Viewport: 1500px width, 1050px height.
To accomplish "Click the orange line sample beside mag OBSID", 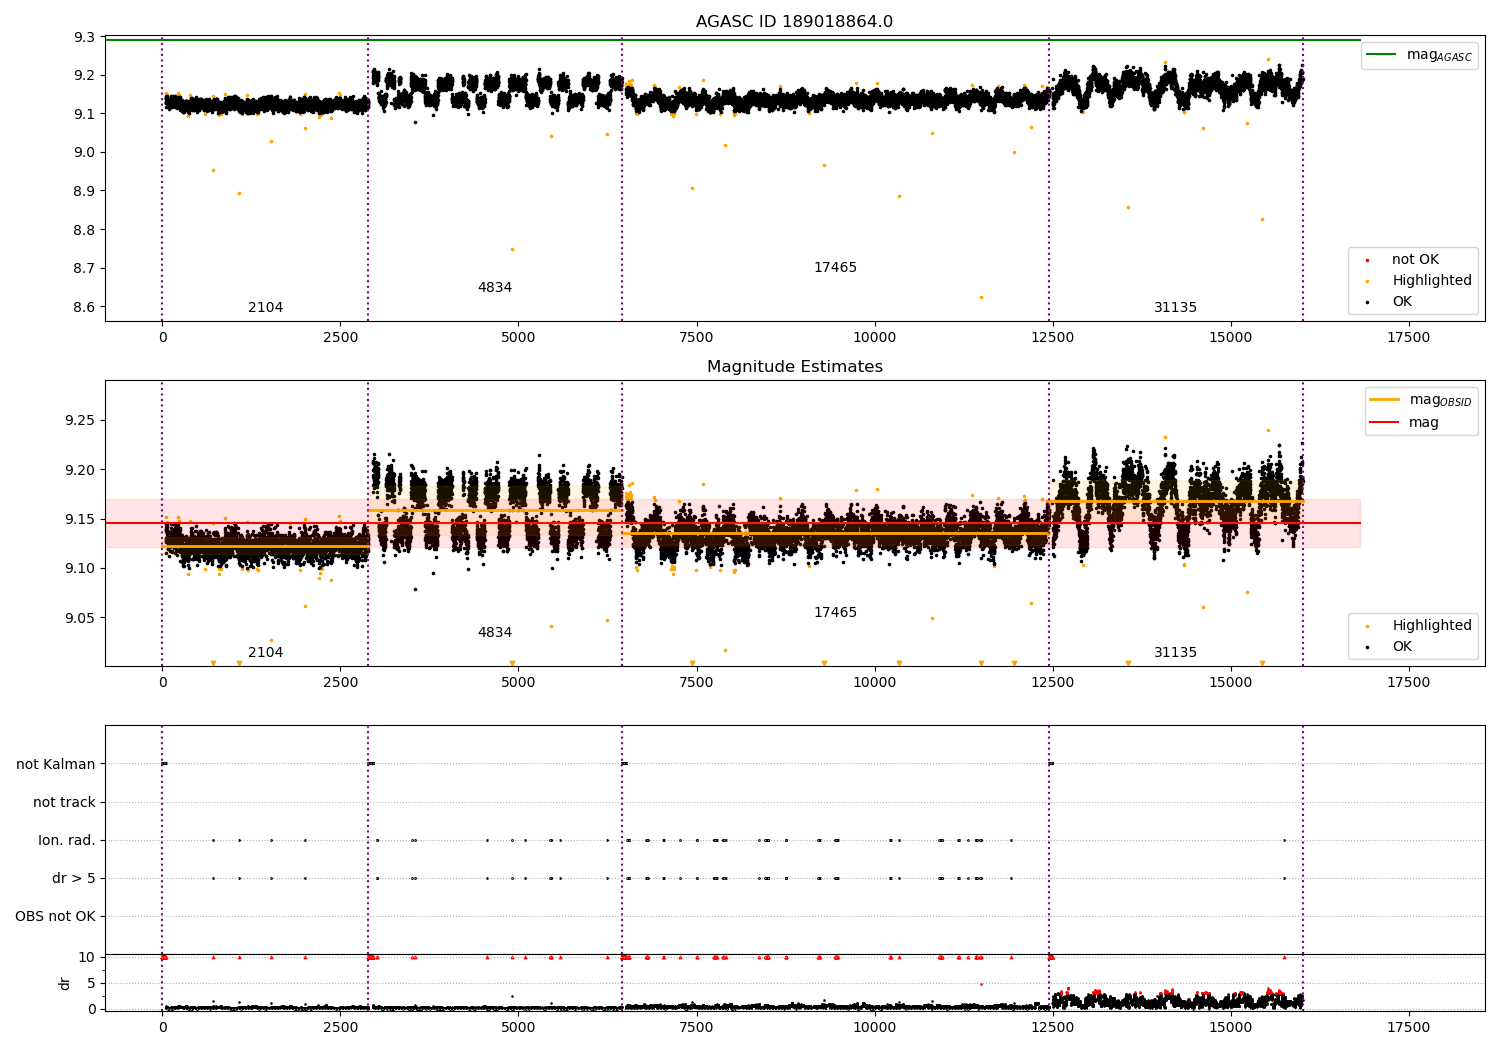I will [1385, 399].
